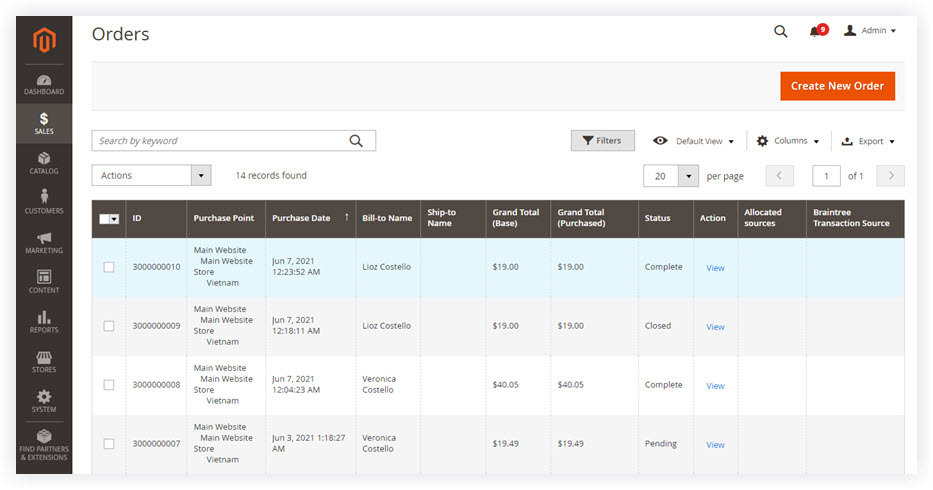This screenshot has width=933, height=490.
Task: Open the Columns dropdown
Action: pyautogui.click(x=788, y=141)
